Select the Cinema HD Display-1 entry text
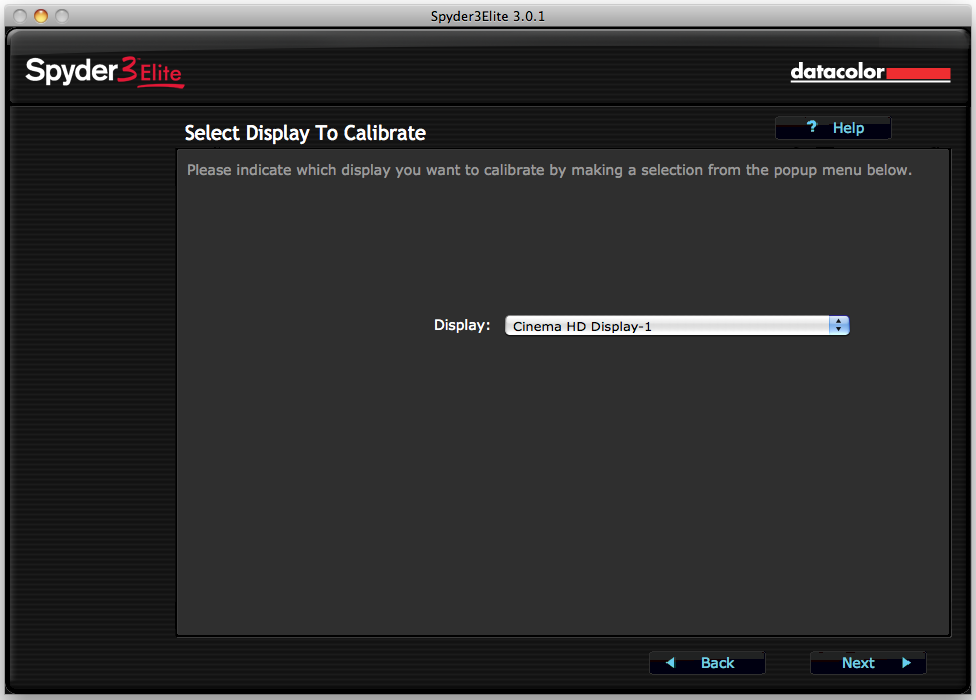This screenshot has height=700, width=976. (582, 326)
